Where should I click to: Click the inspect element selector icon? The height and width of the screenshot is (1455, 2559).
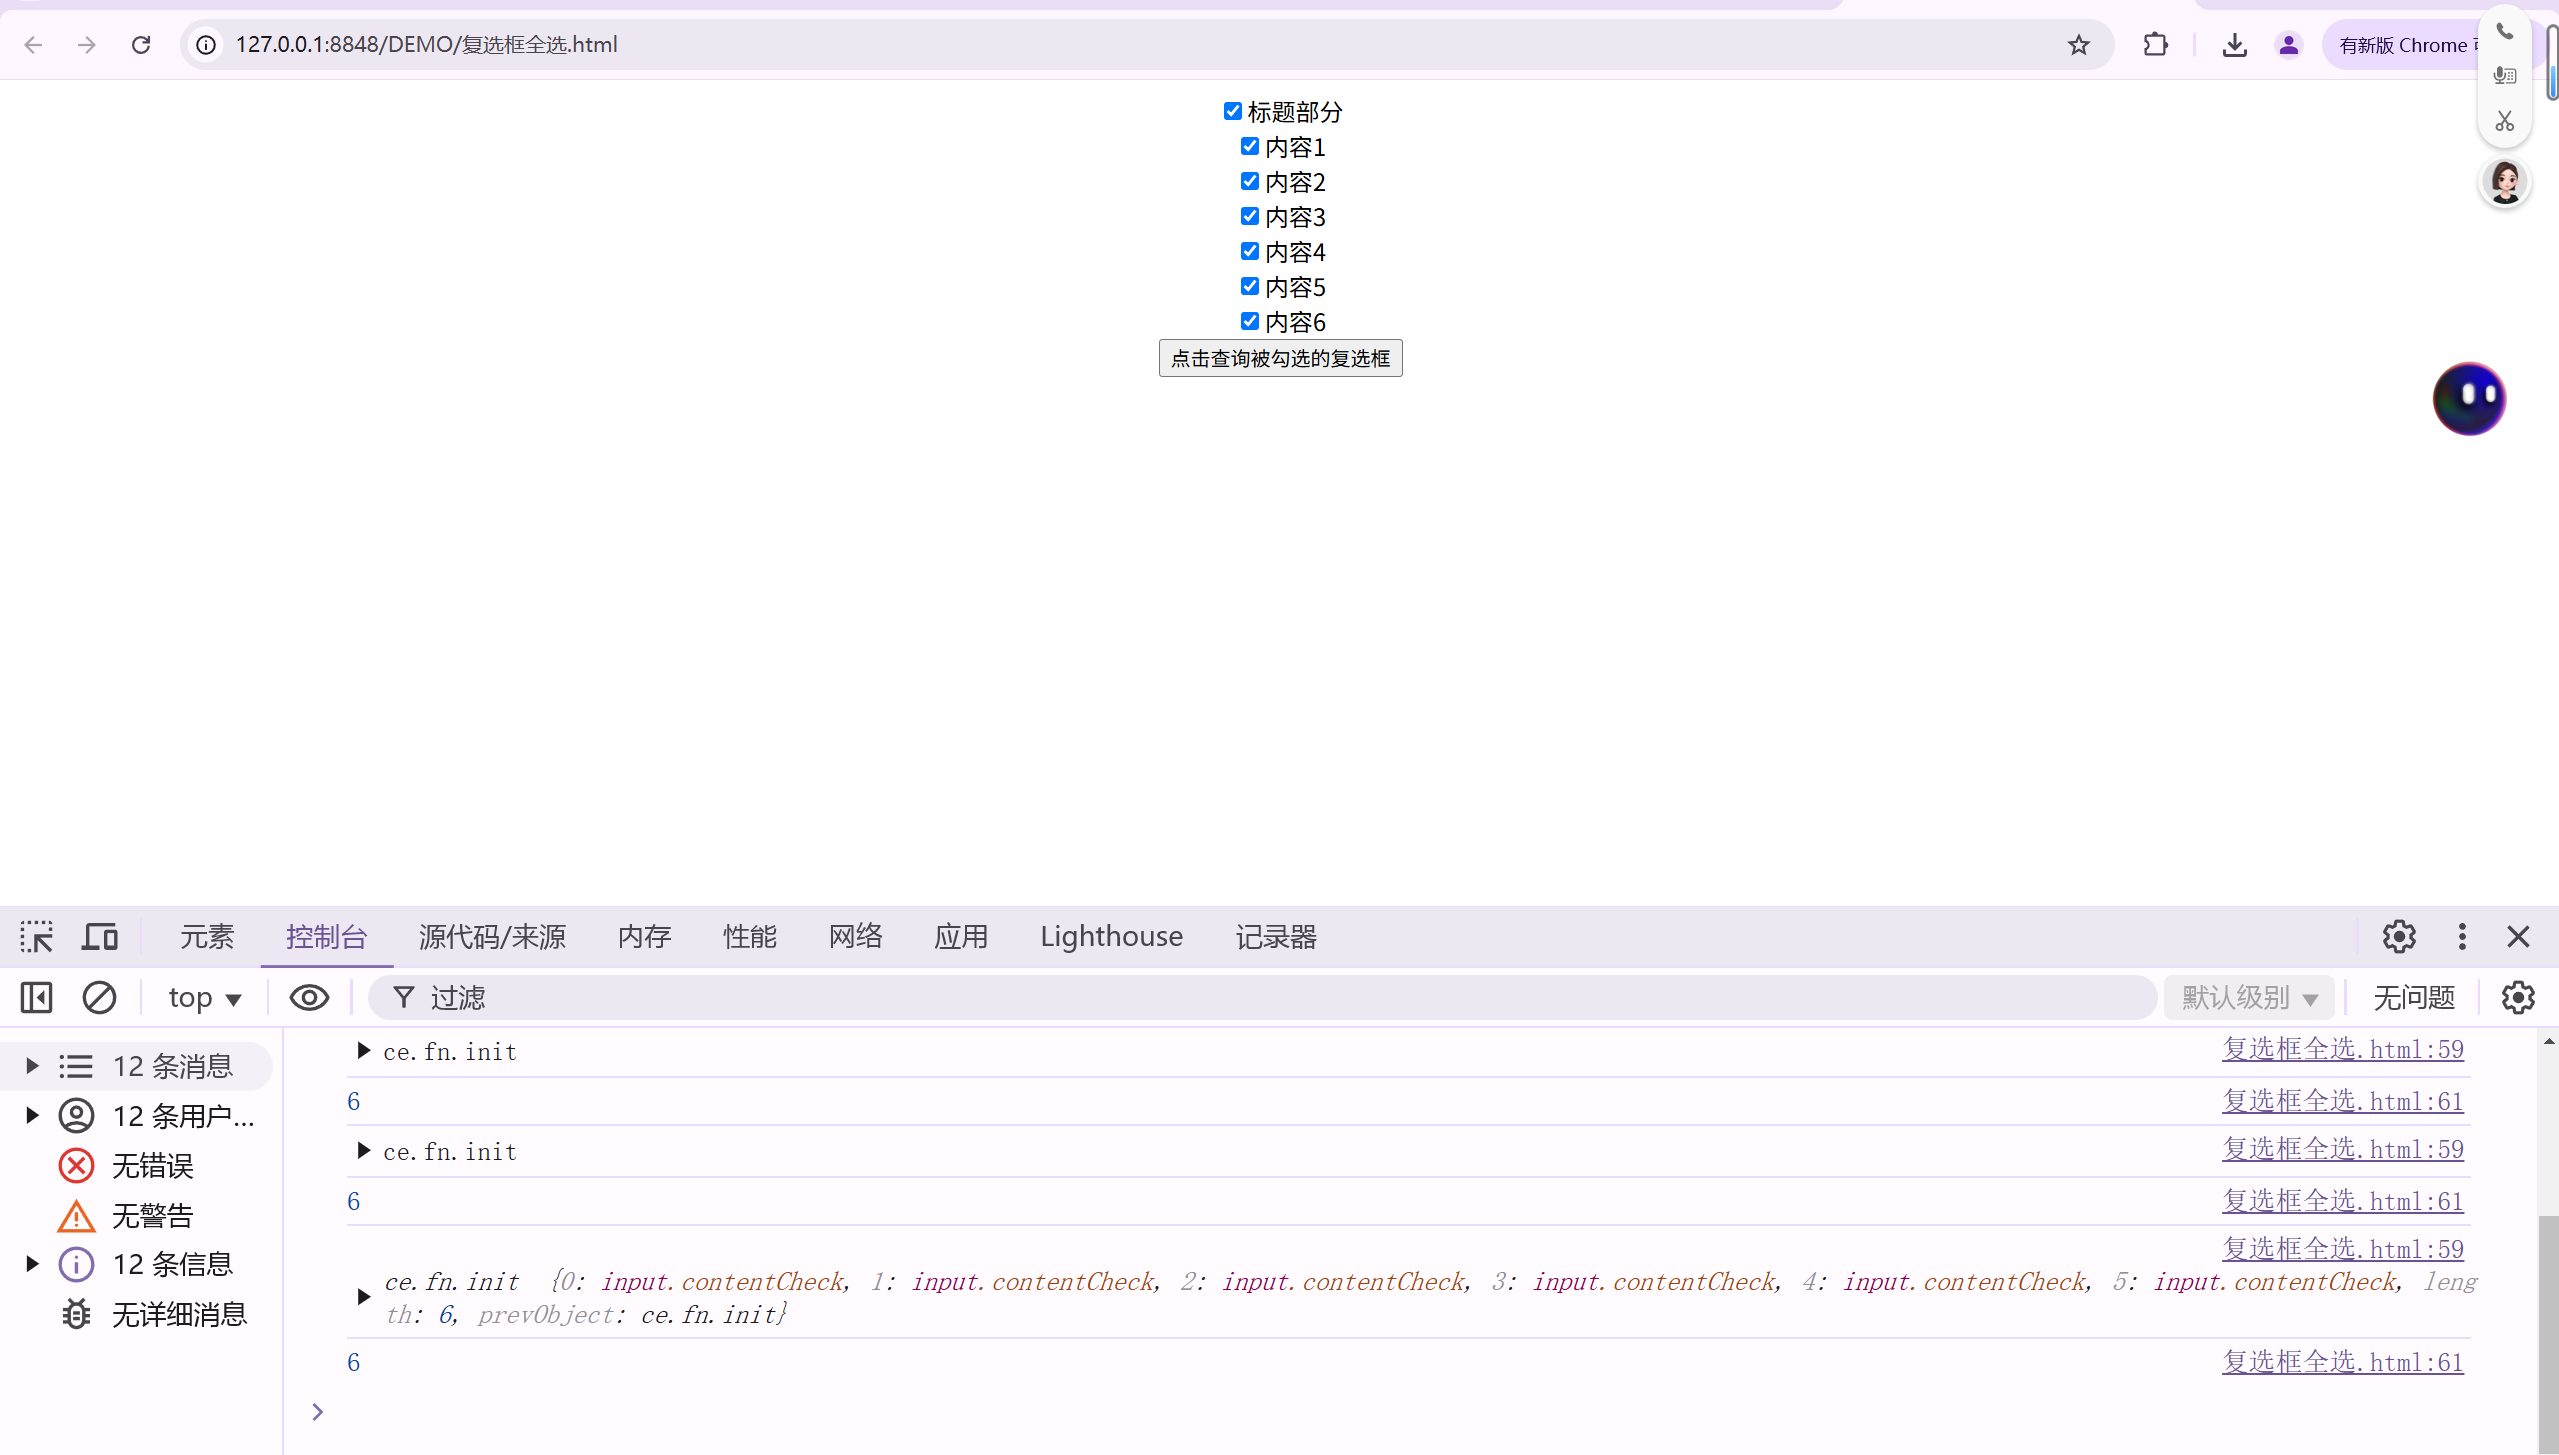(37, 937)
